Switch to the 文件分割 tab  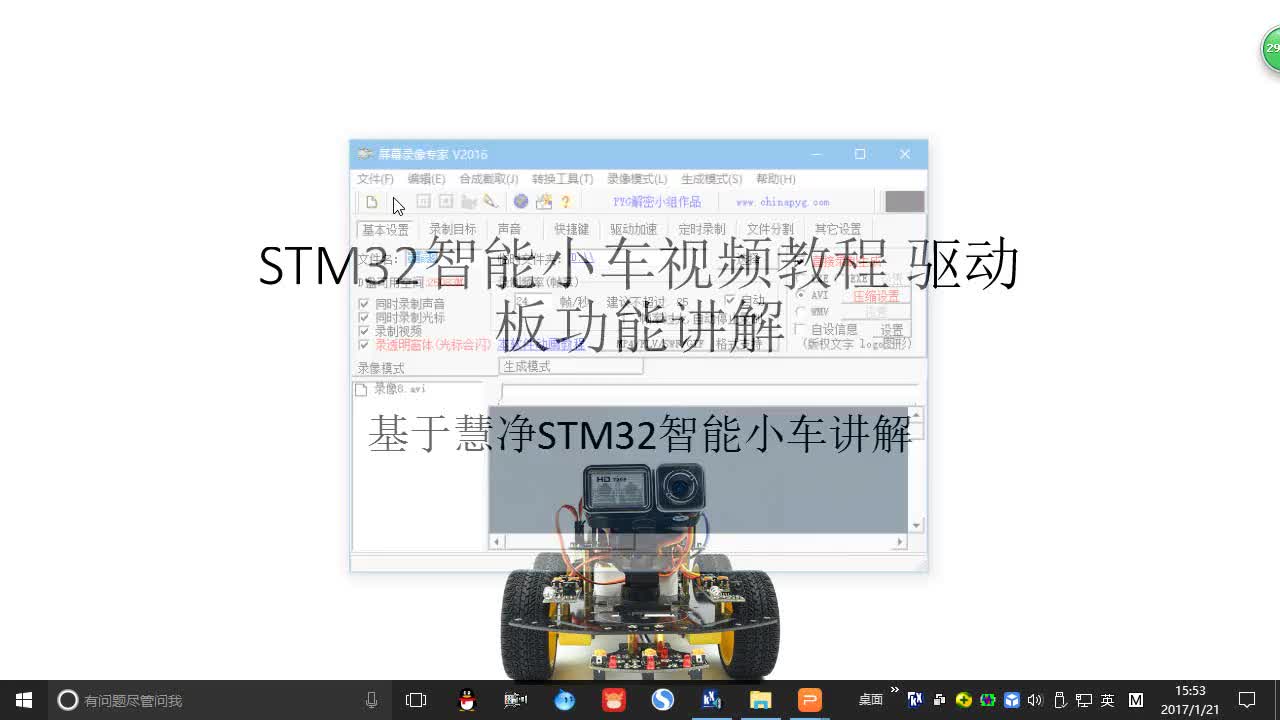pyautogui.click(x=770, y=229)
